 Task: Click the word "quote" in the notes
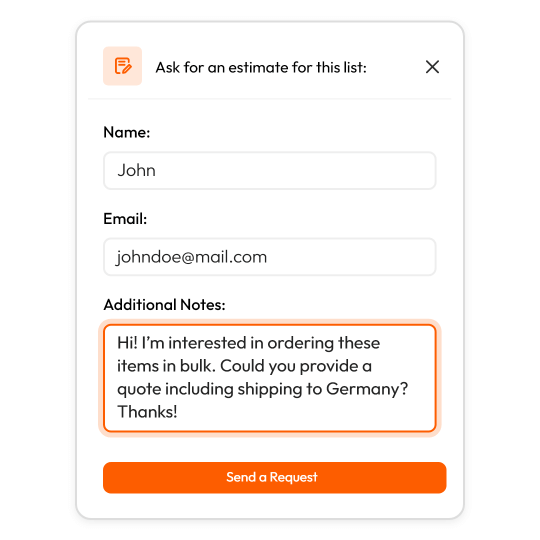(x=139, y=390)
